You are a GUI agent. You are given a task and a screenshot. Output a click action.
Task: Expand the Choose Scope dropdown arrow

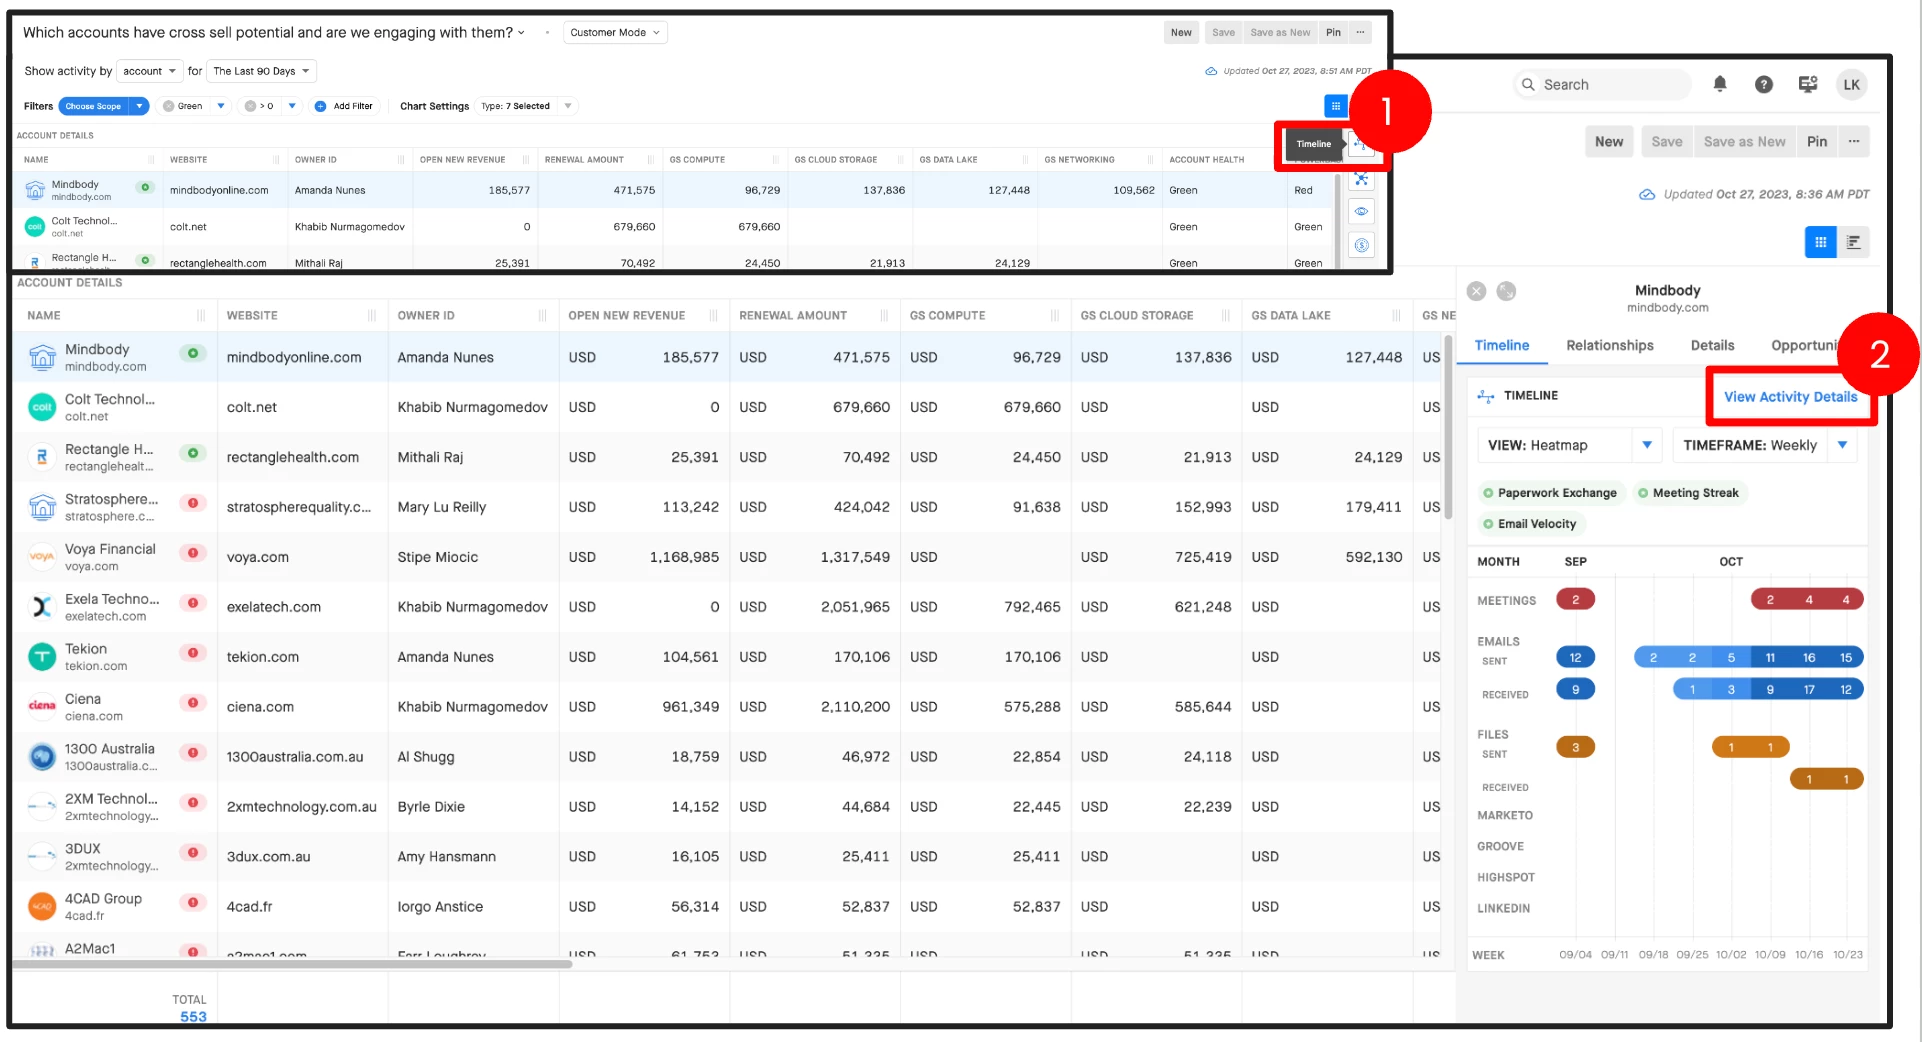click(x=140, y=106)
